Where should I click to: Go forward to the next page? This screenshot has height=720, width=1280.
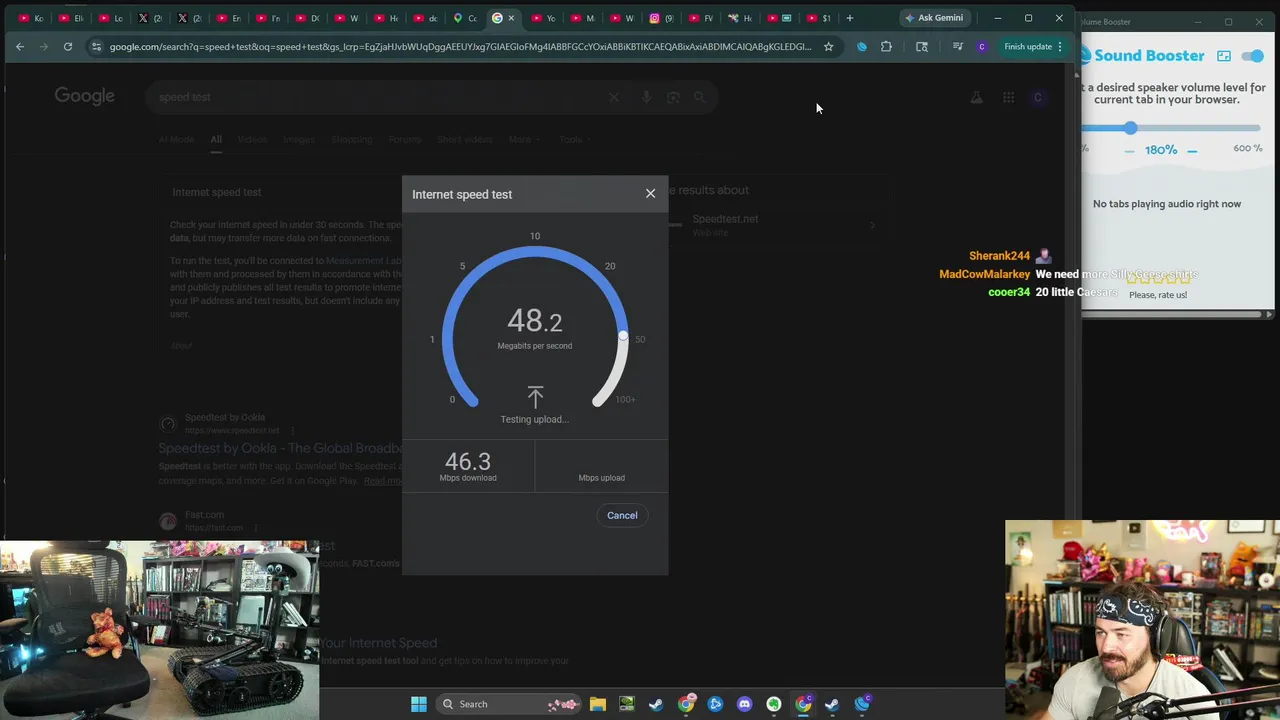pyautogui.click(x=44, y=46)
